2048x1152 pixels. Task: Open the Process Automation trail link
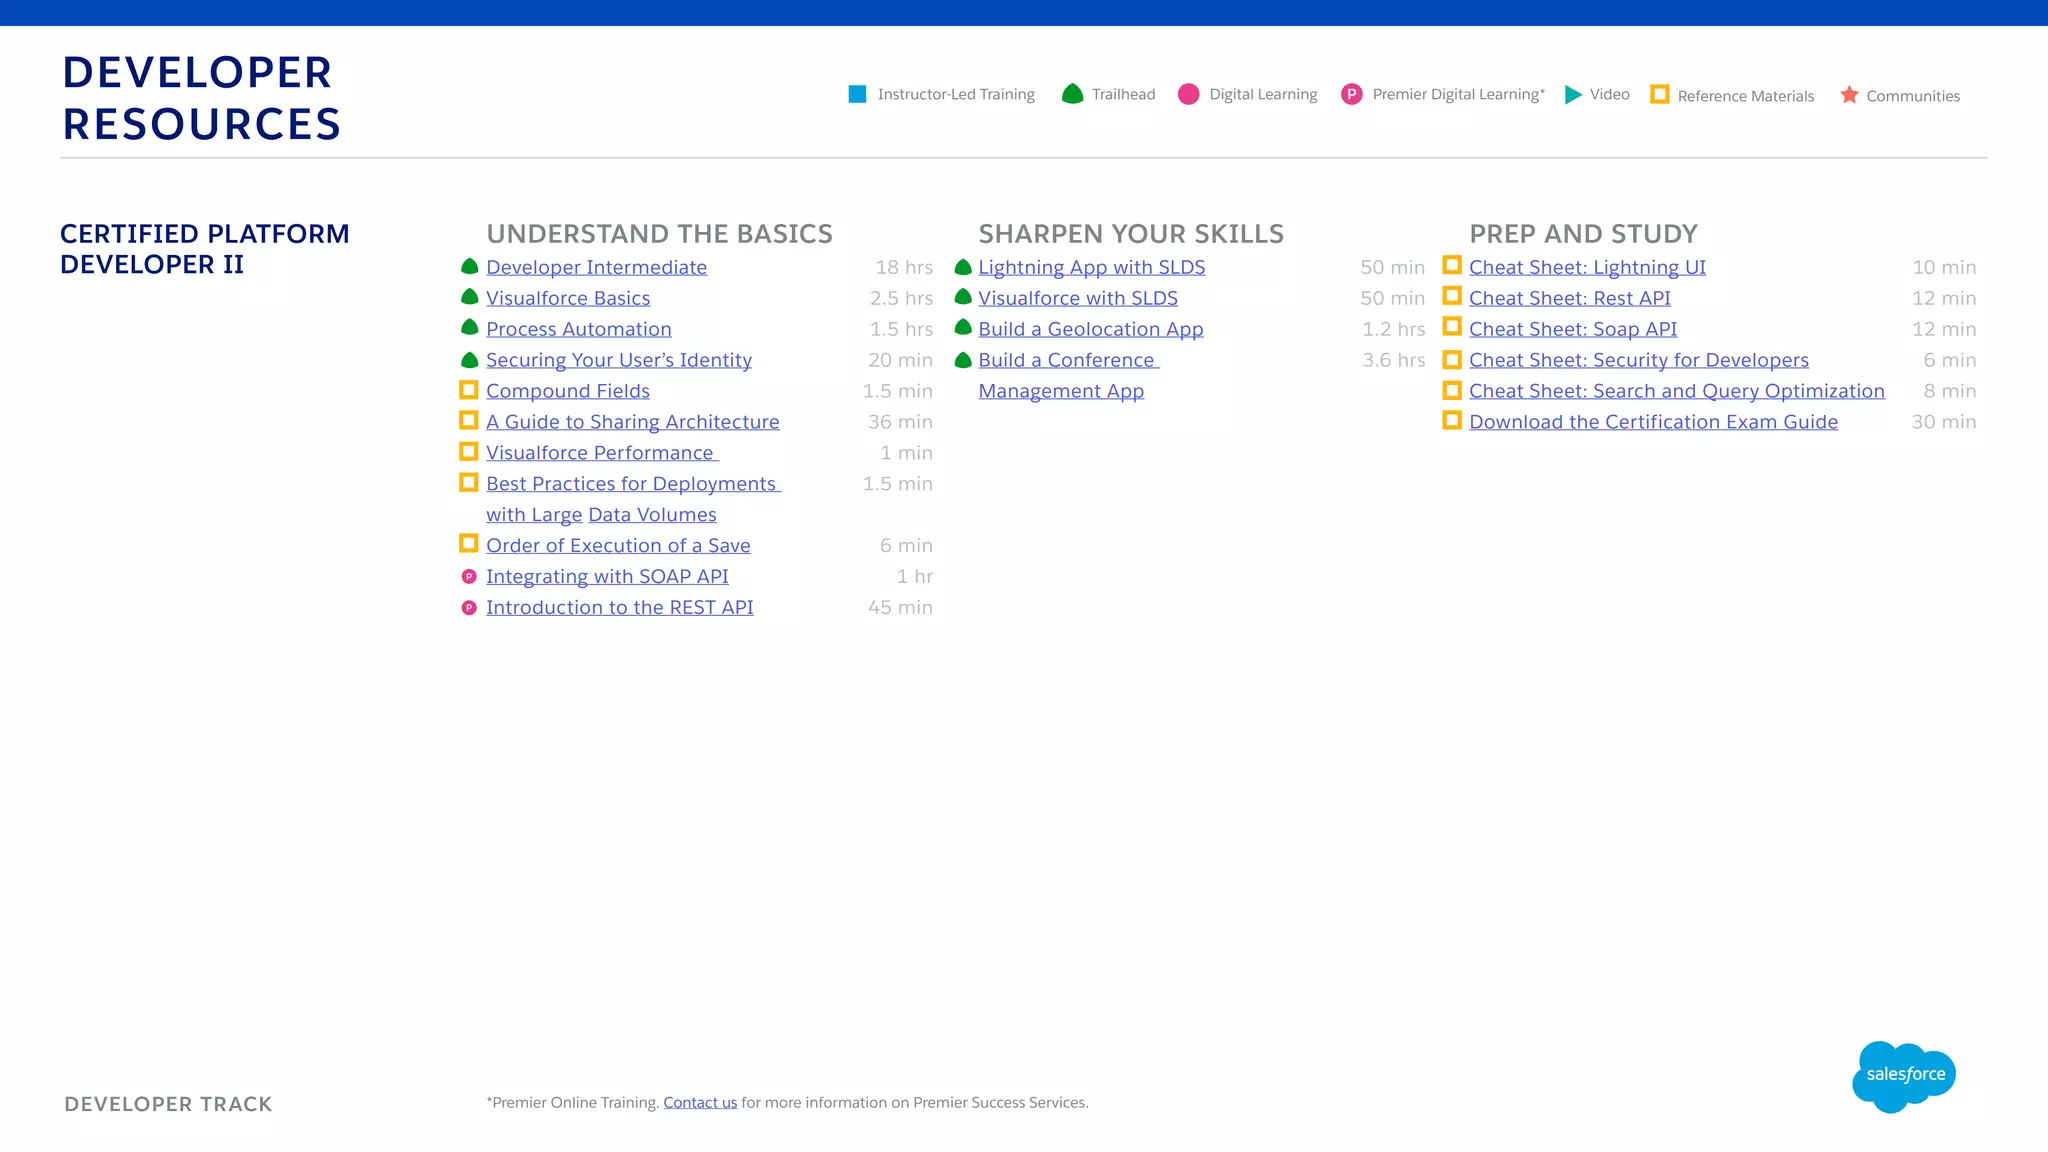579,329
